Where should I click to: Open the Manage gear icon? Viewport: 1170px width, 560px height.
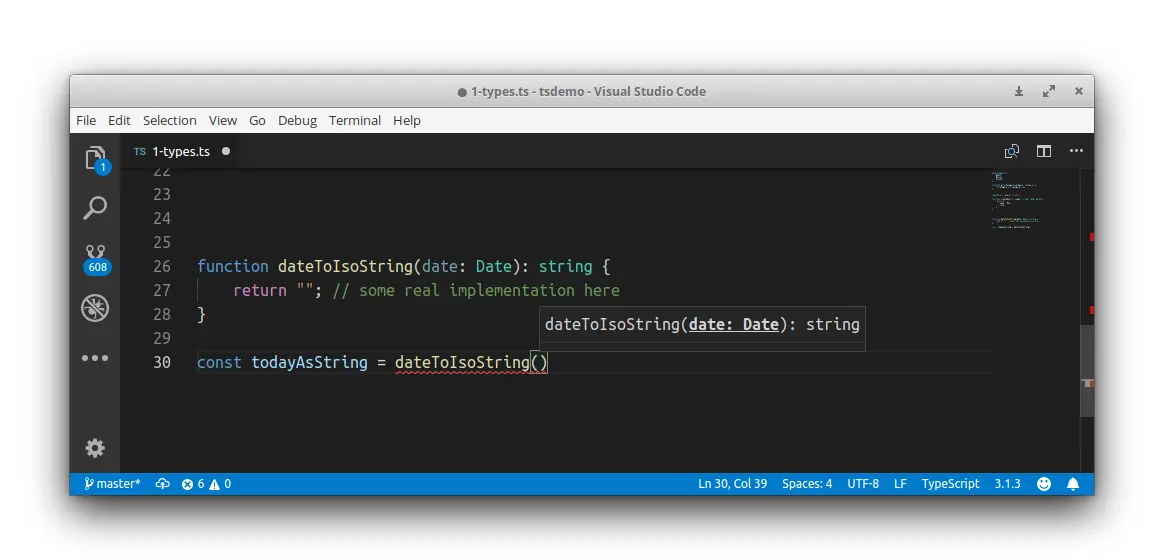pyautogui.click(x=95, y=448)
